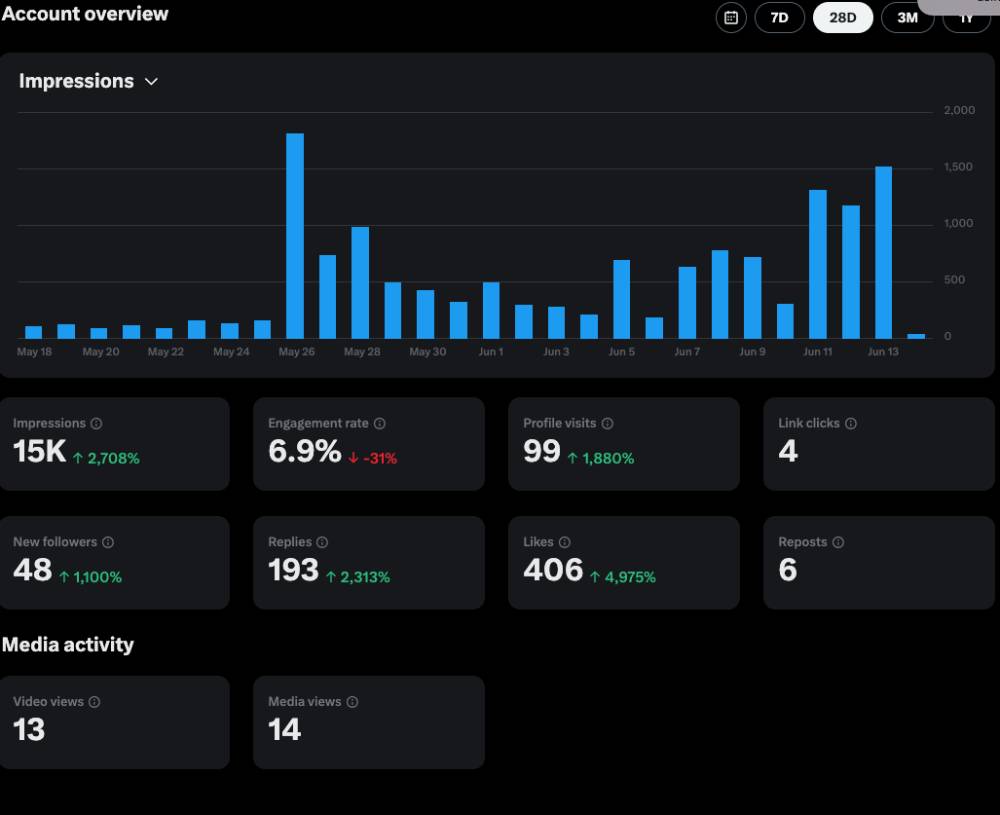Image resolution: width=1000 pixels, height=815 pixels.
Task: Click the Media views value 14
Action: click(284, 730)
